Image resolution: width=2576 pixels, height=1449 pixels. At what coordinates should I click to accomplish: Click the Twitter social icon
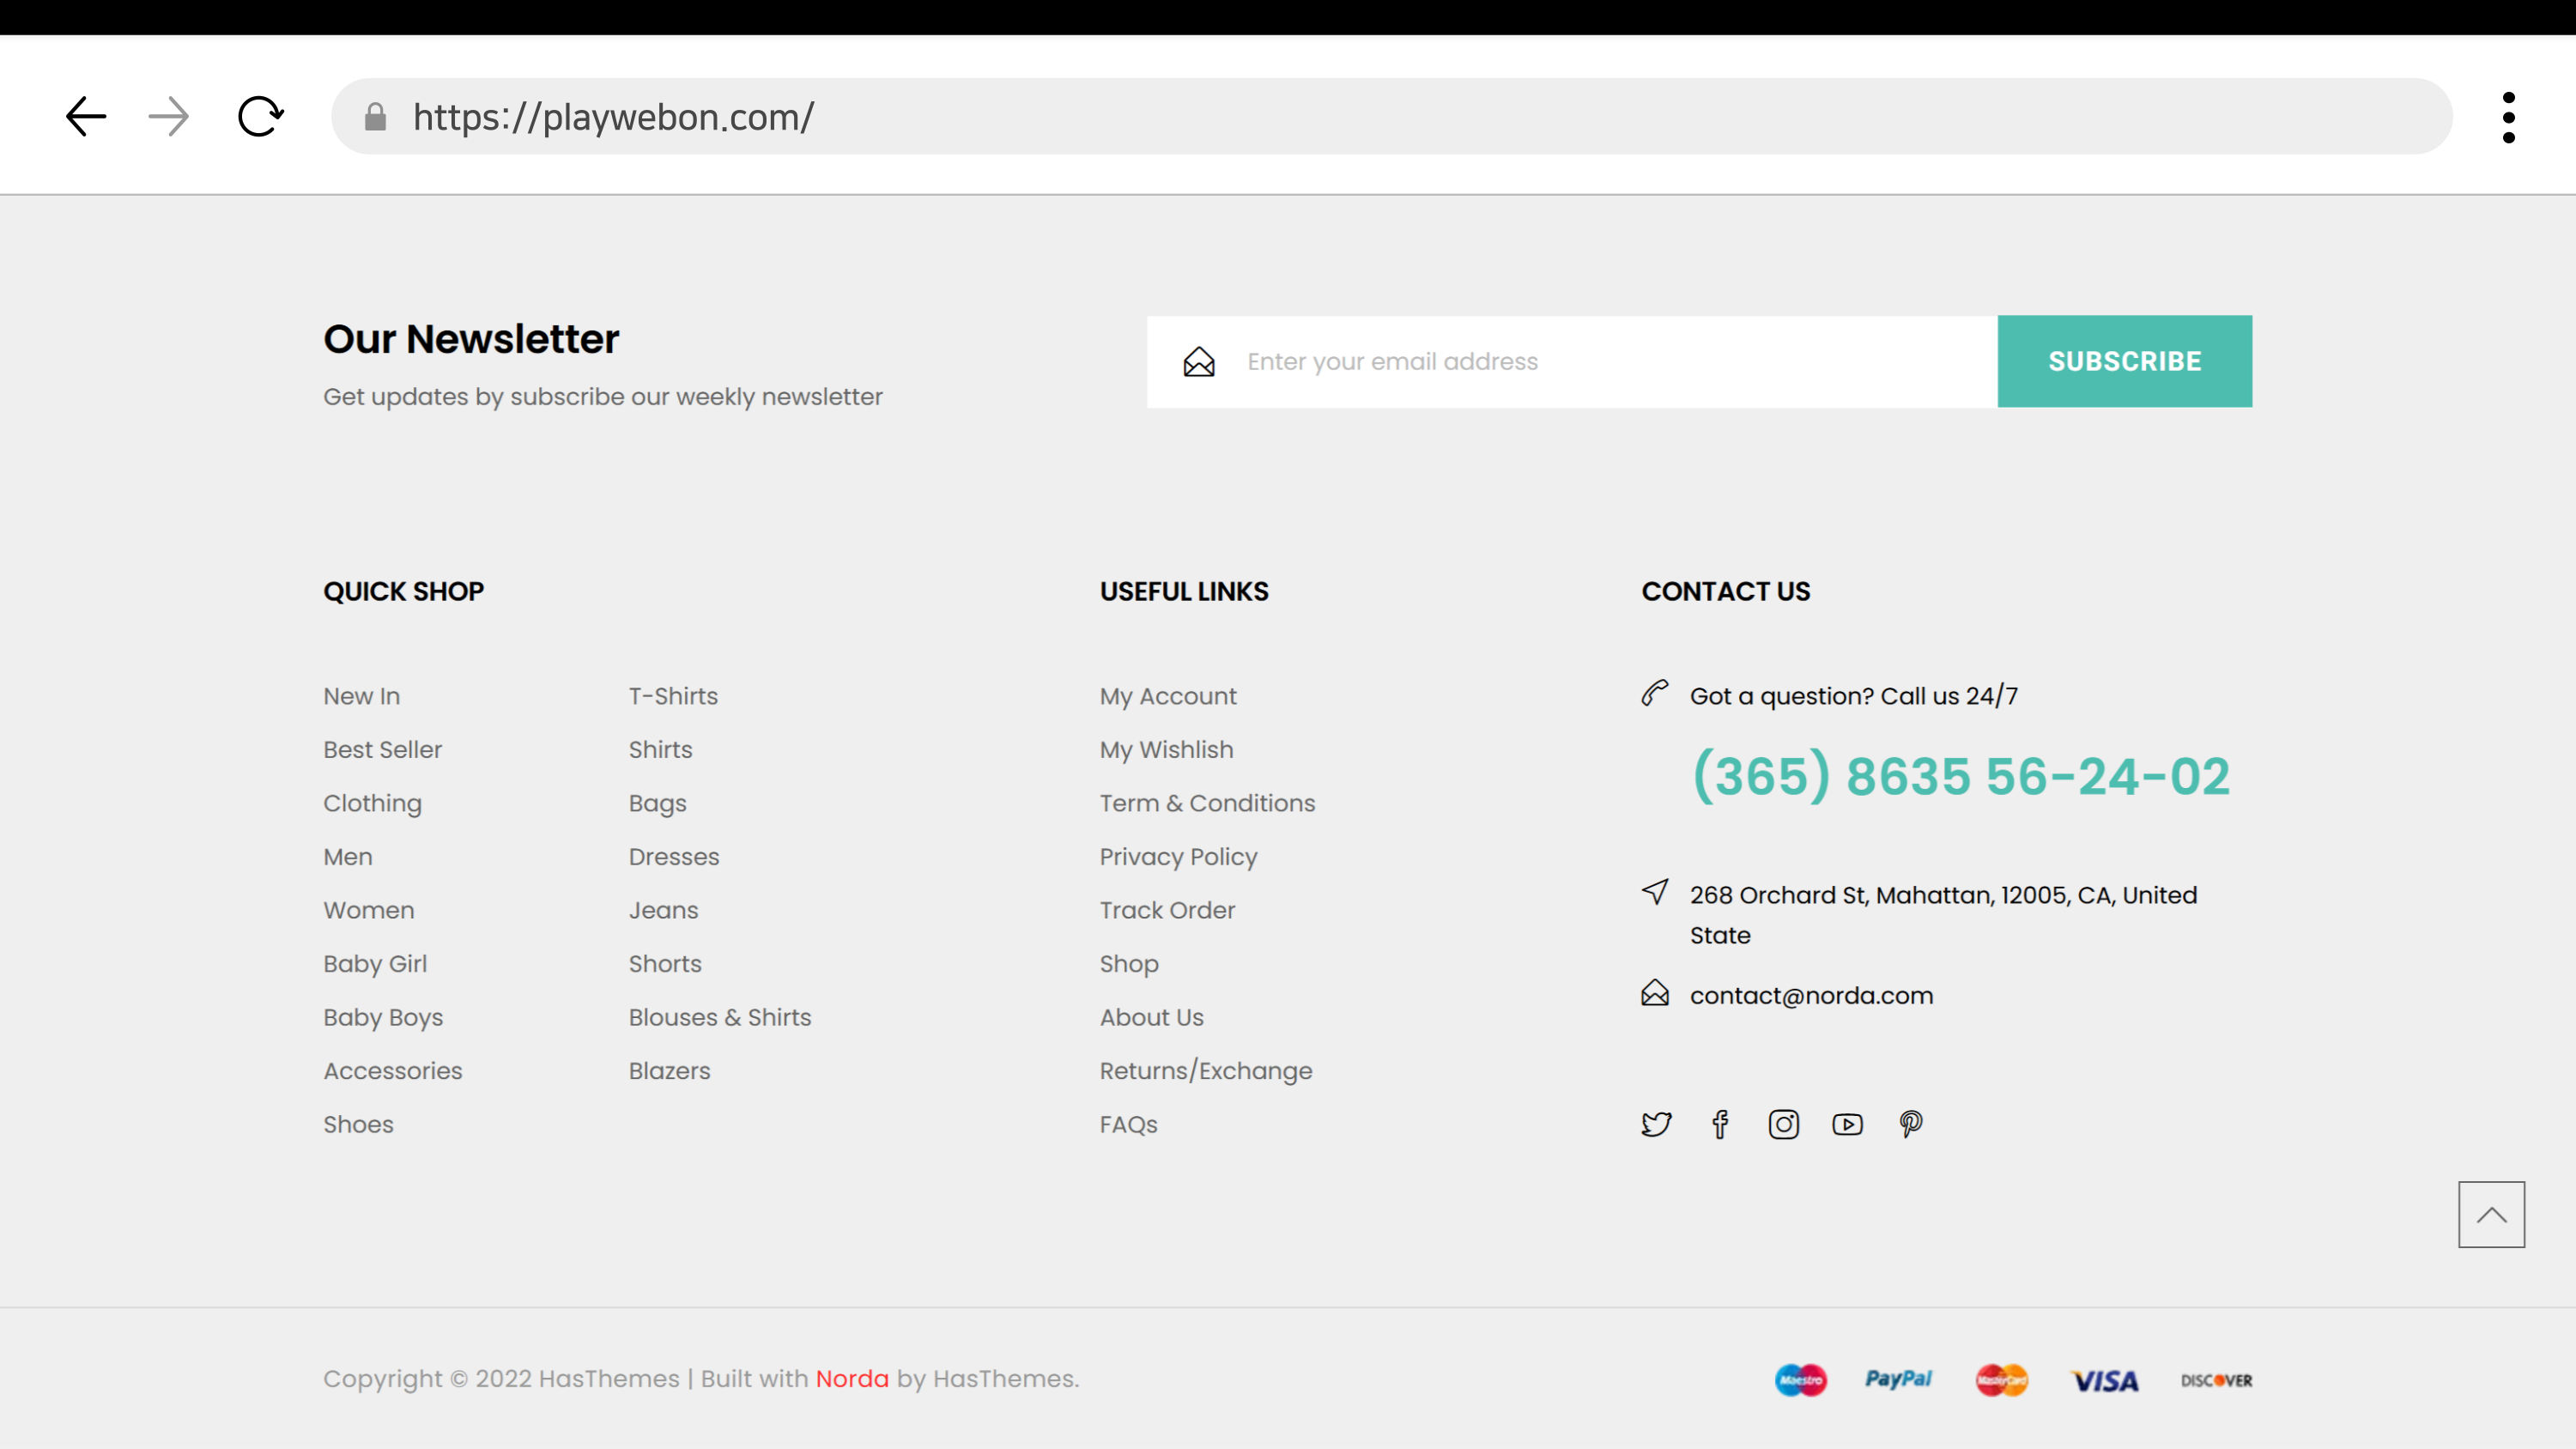(x=1656, y=1124)
